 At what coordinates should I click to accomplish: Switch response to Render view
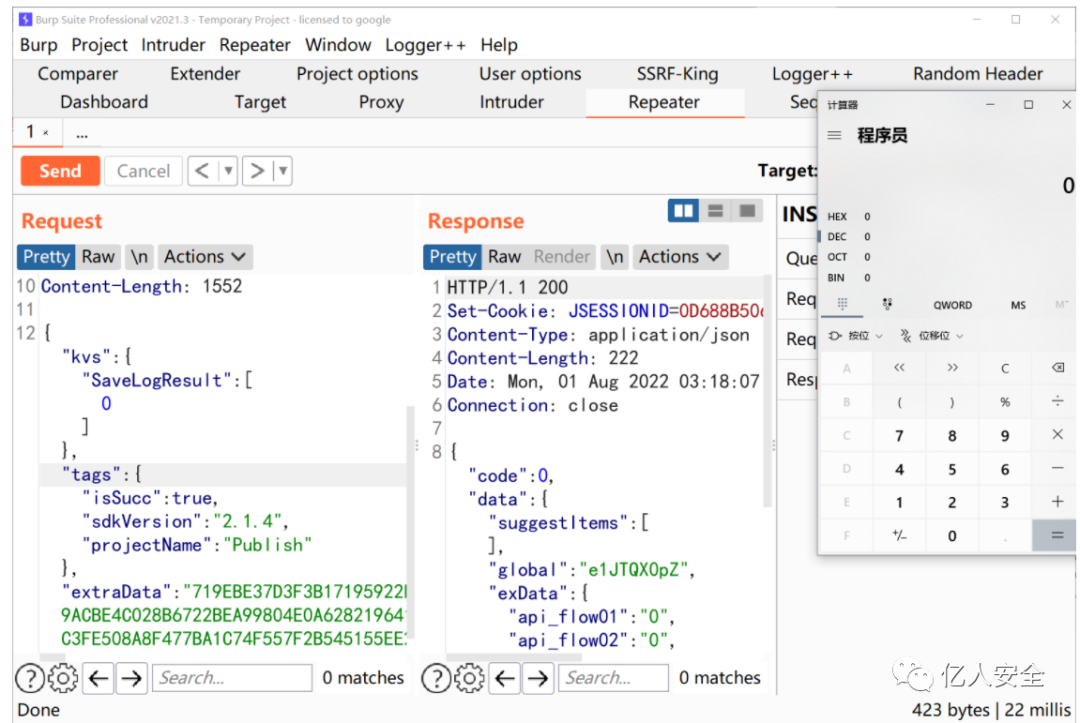click(561, 257)
